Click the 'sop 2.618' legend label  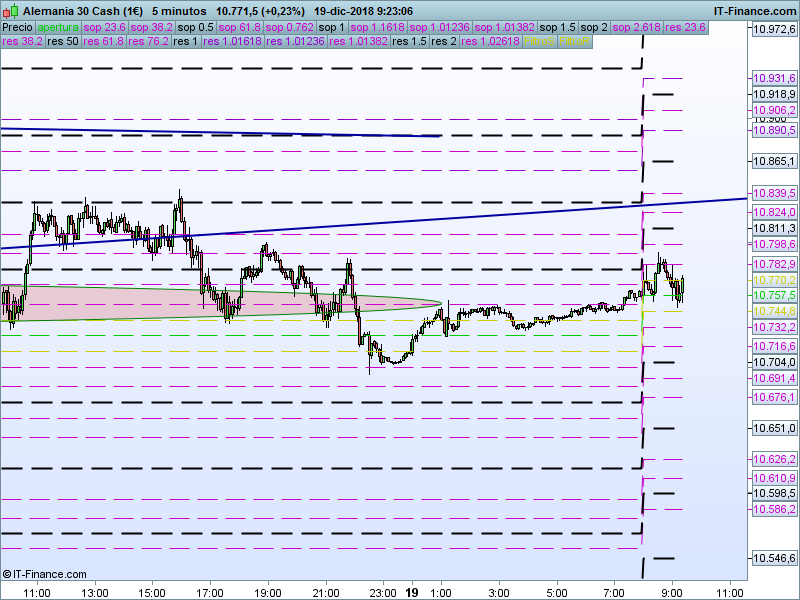(636, 28)
